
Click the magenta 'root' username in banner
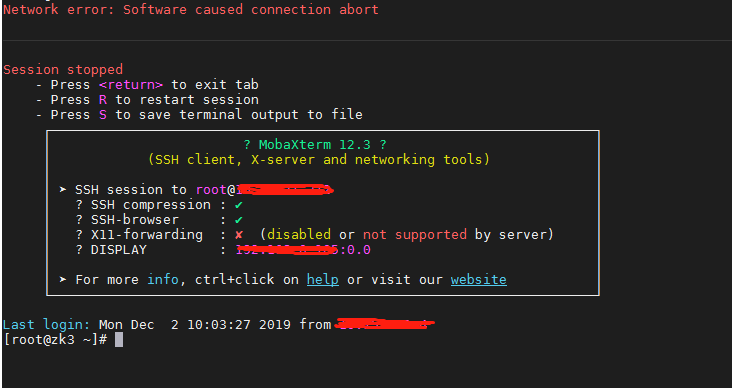(x=211, y=190)
